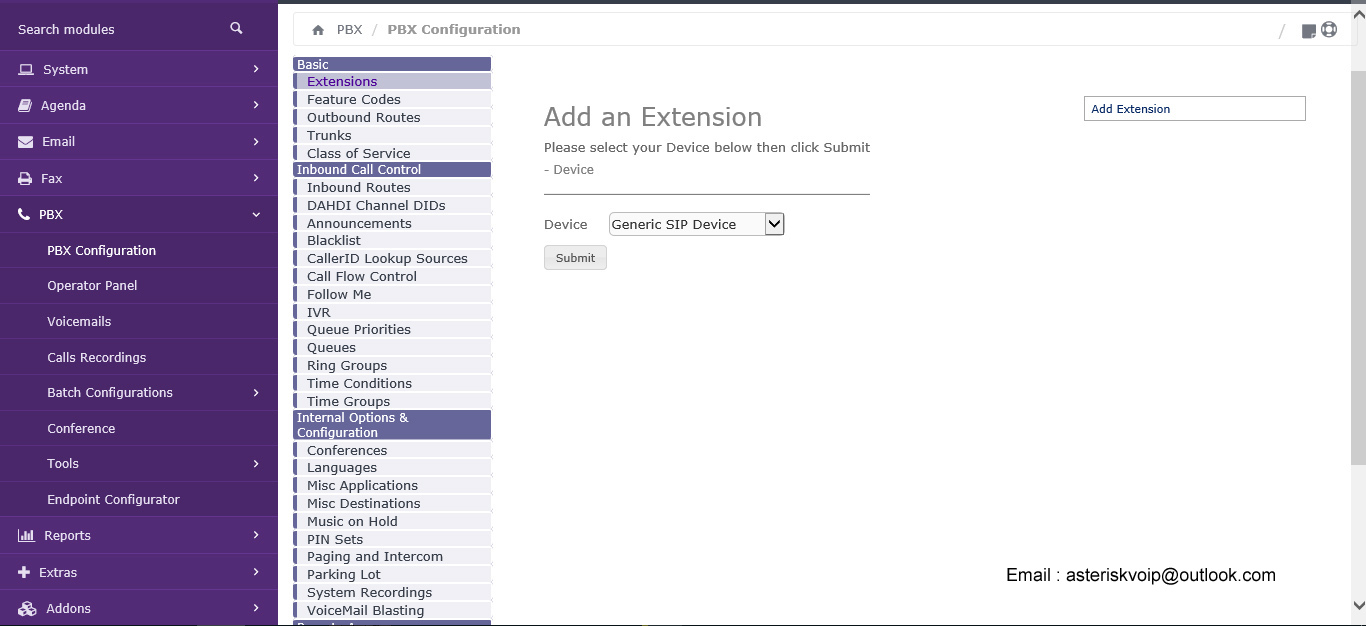Click the Fax printer icon

point(25,178)
